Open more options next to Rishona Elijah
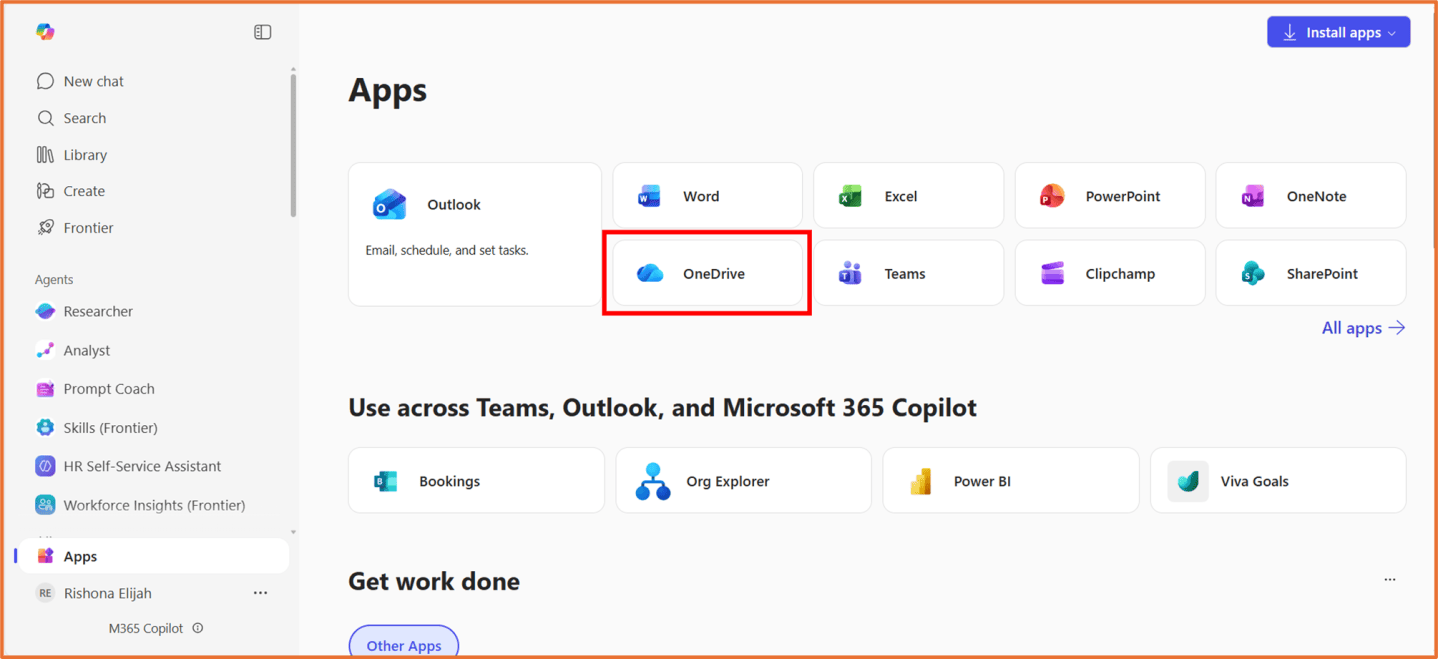1438x659 pixels. tap(260, 593)
